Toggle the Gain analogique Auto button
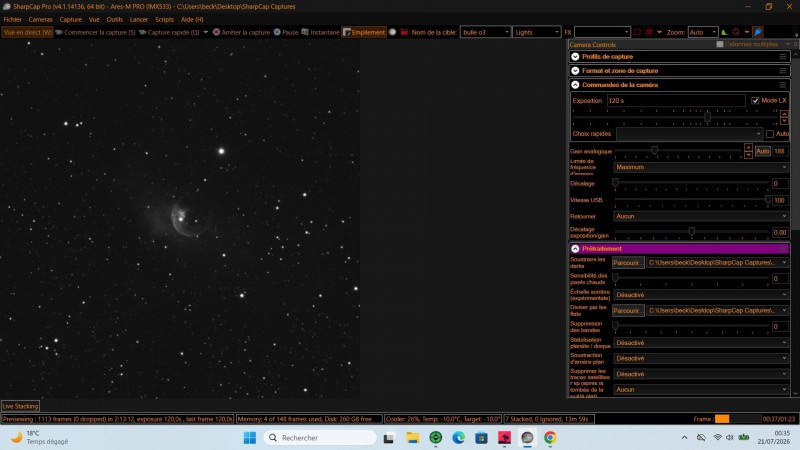Screen dimensions: 800x450 (x=762, y=151)
